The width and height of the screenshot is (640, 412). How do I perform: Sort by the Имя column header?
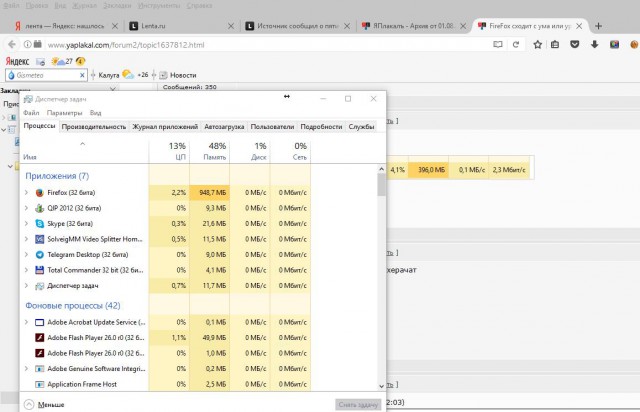pyautogui.click(x=84, y=151)
